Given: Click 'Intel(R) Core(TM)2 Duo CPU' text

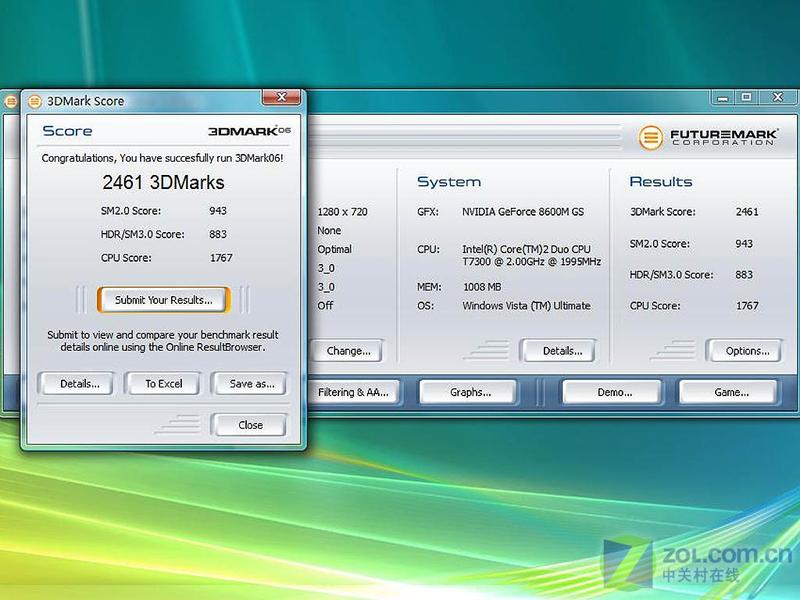Looking at the screenshot, I should tap(527, 249).
